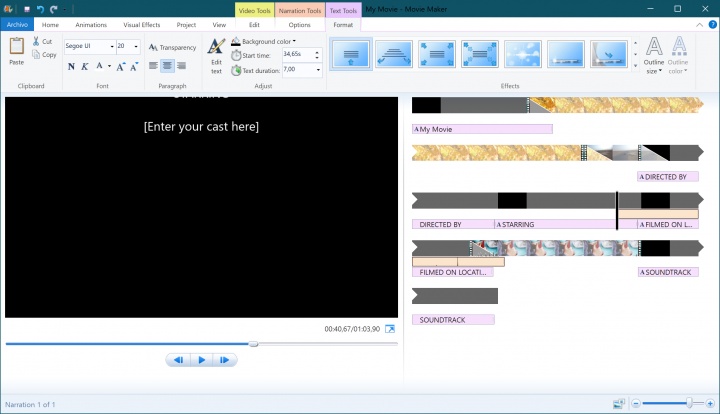Change thumbnail size icon in status bar
This screenshot has width=720, height=414.
point(619,403)
